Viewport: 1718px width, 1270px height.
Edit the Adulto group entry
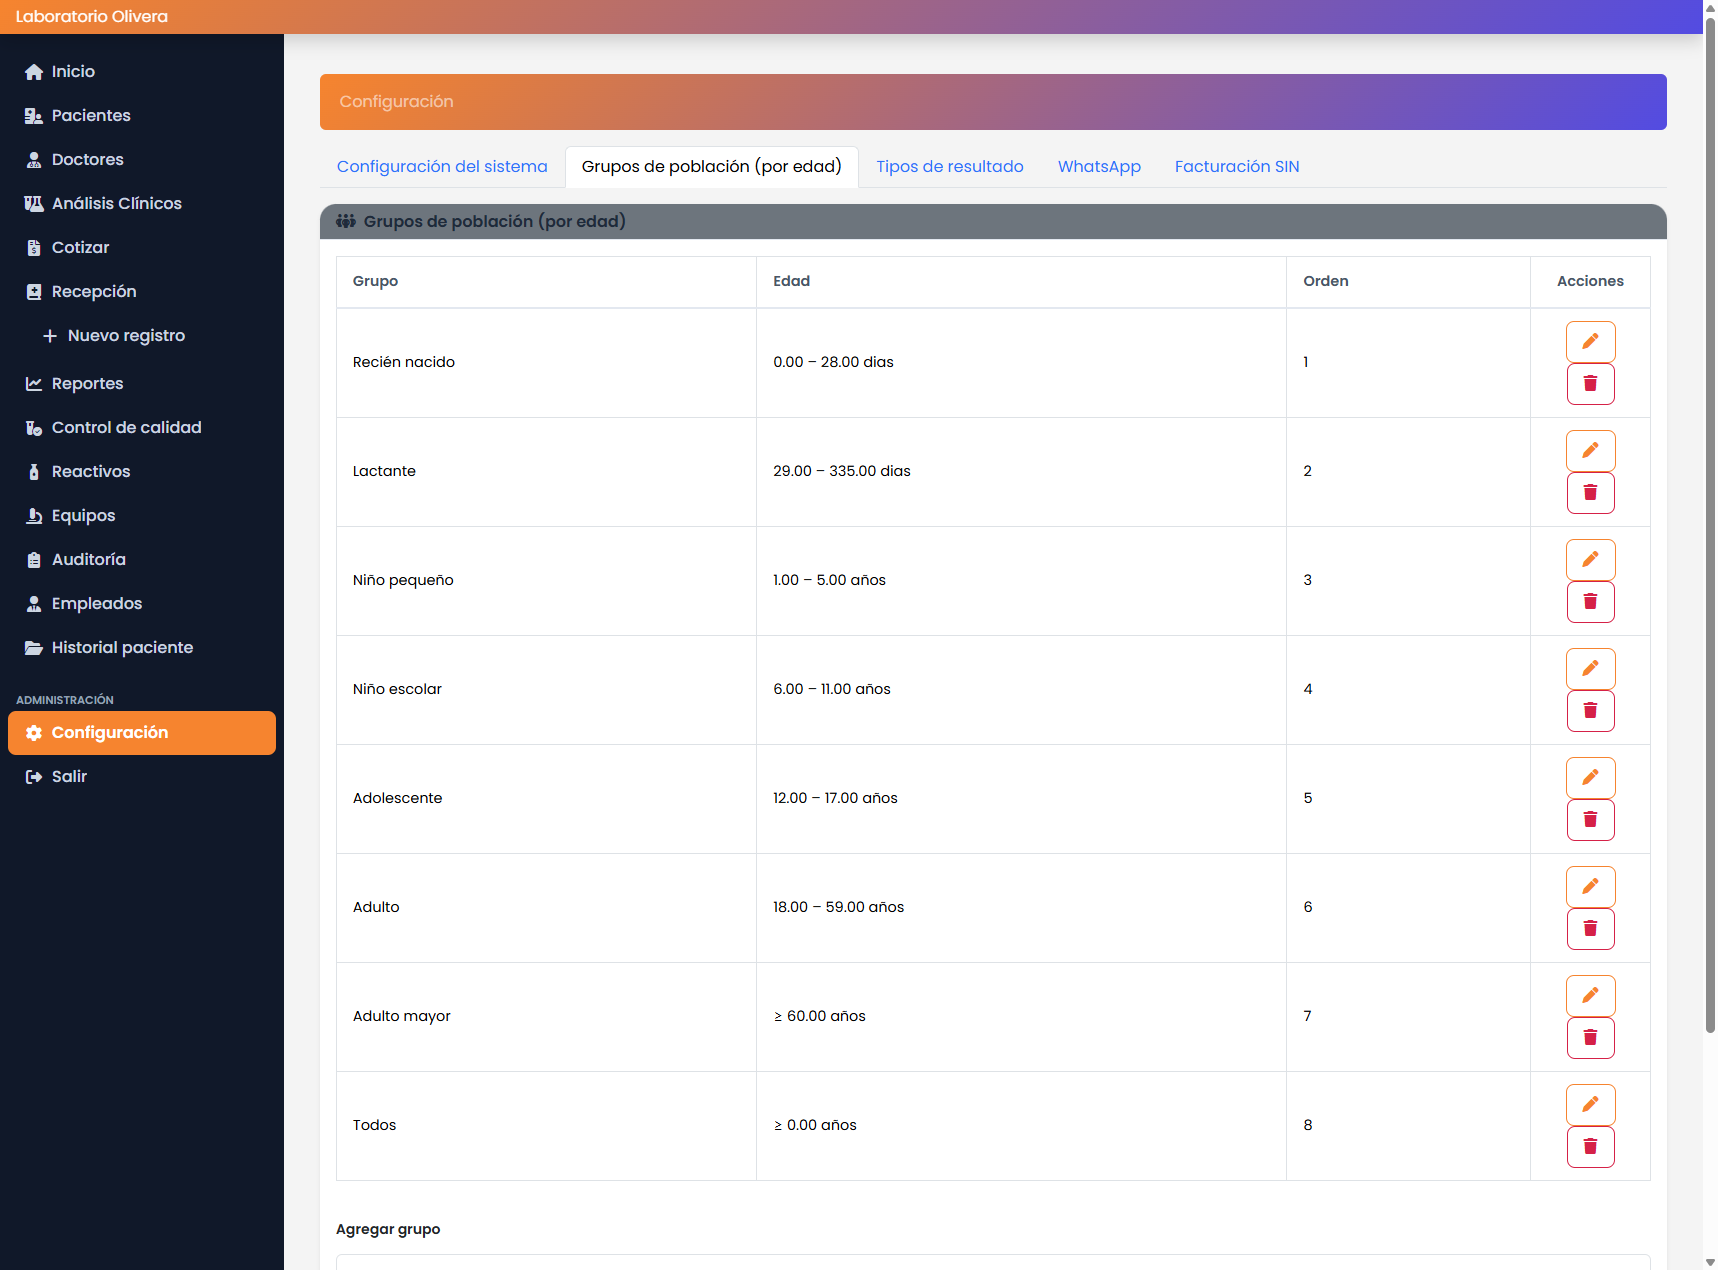pyautogui.click(x=1590, y=886)
